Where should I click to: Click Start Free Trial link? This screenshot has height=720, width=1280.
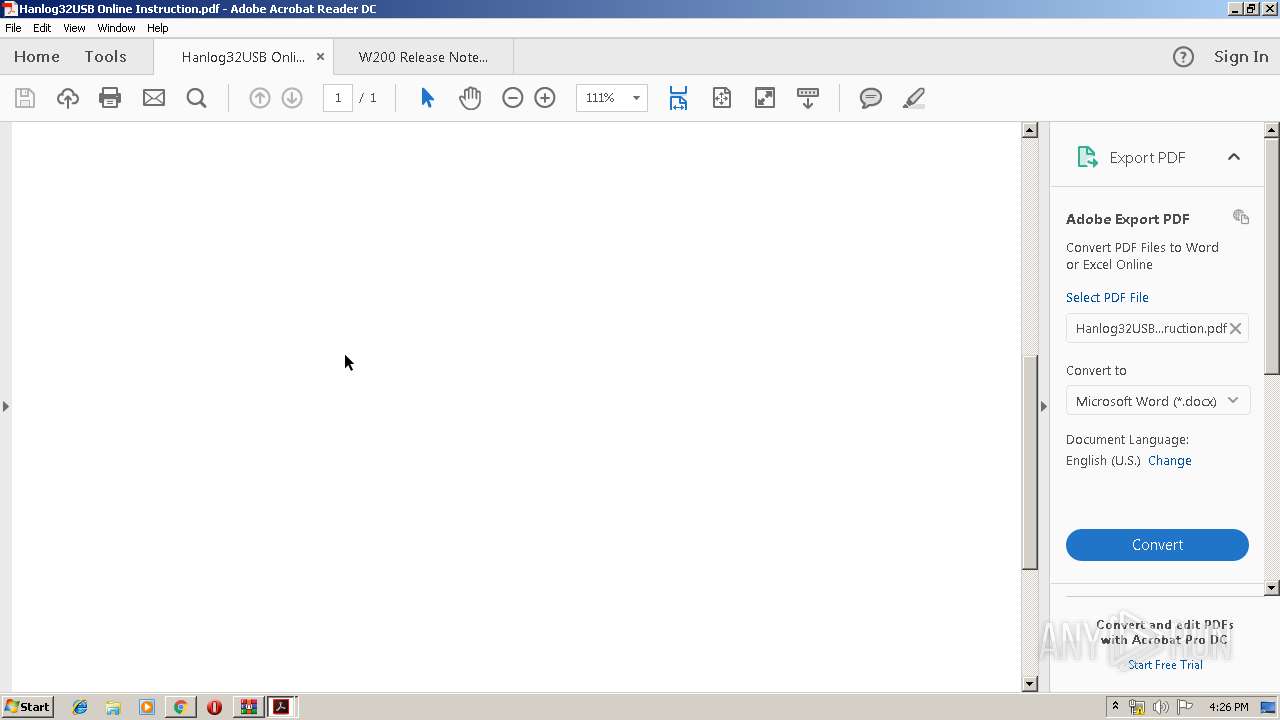pos(1165,665)
